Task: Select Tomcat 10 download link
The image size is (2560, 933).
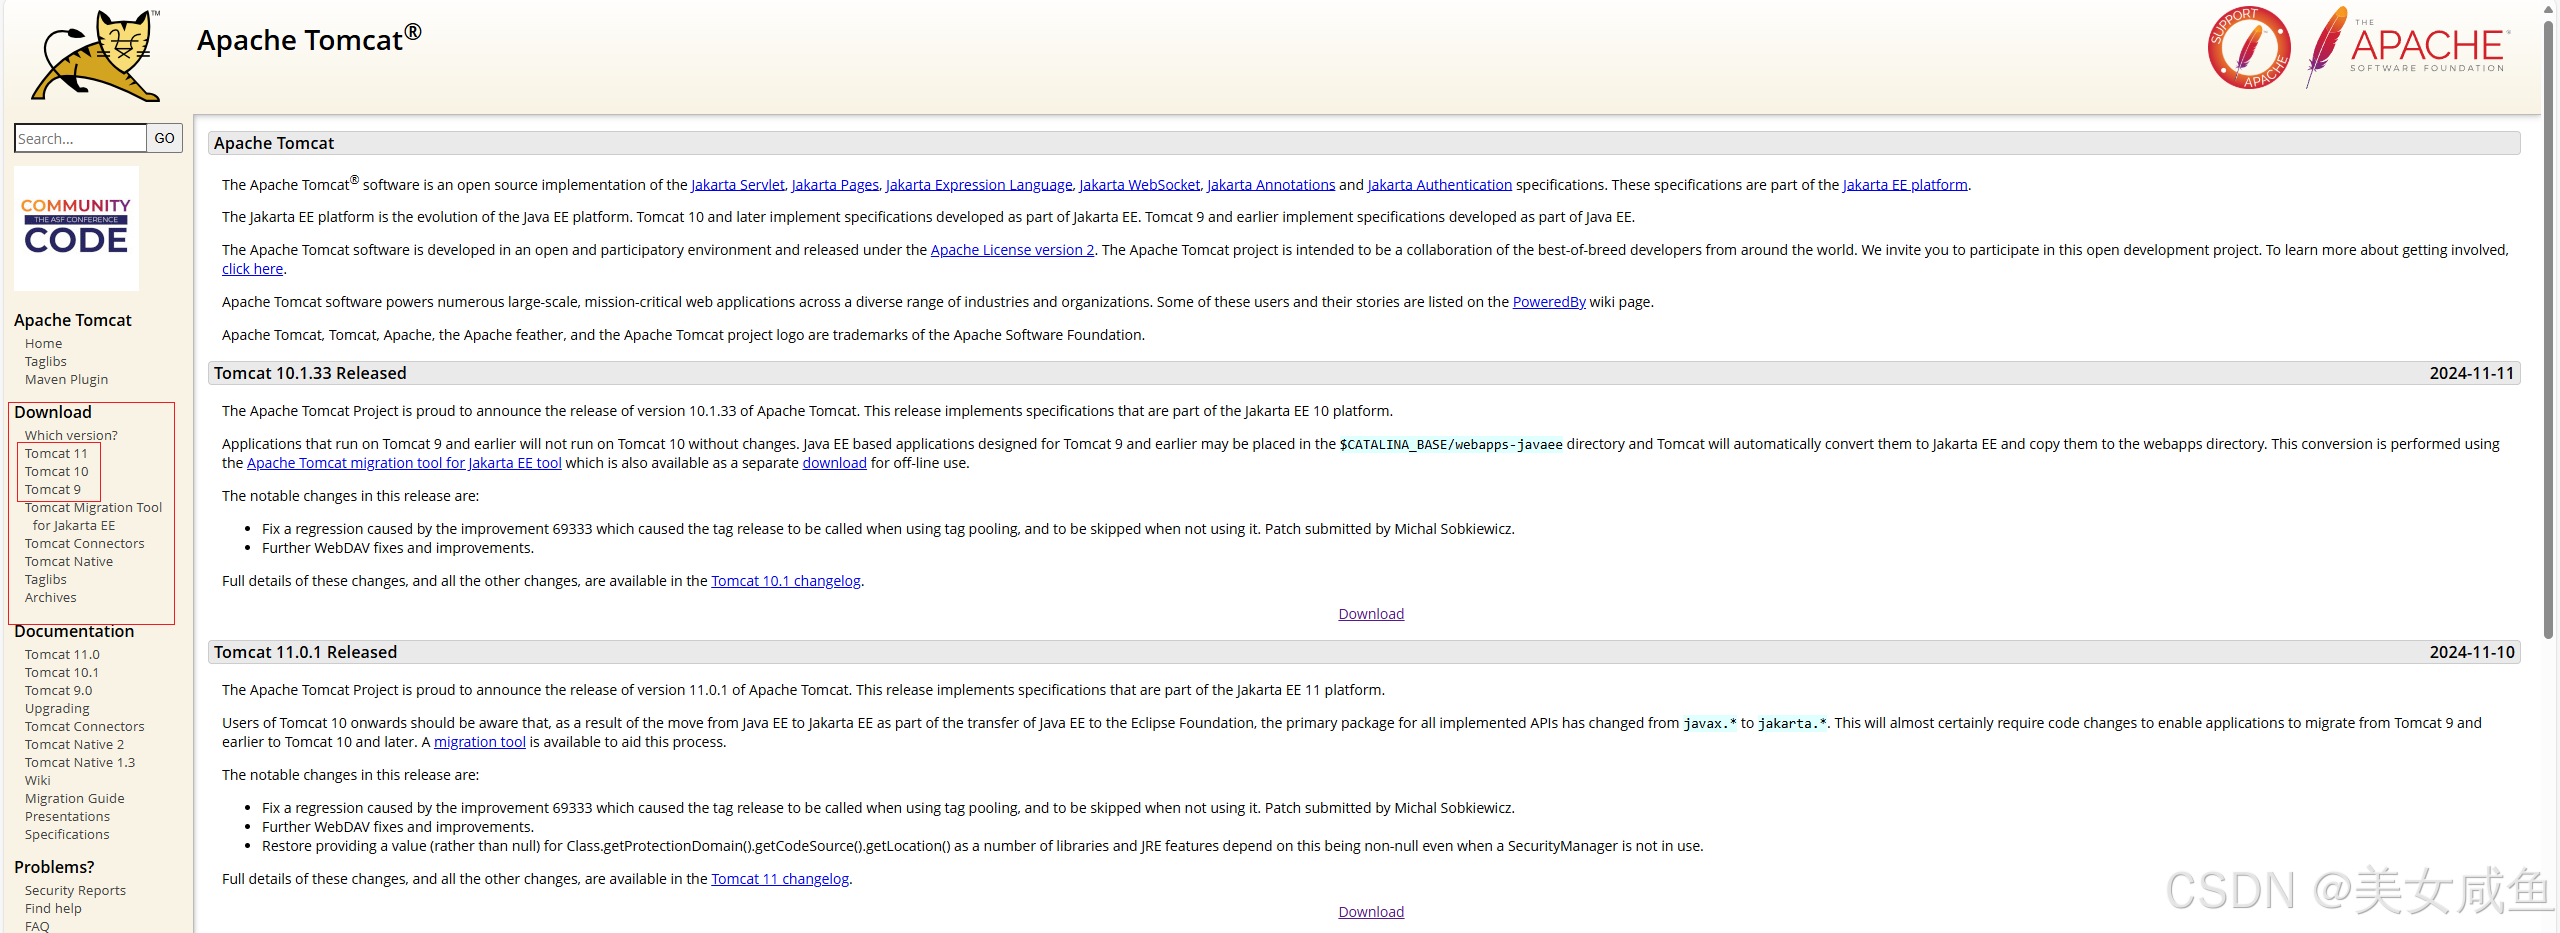Action: [x=56, y=471]
